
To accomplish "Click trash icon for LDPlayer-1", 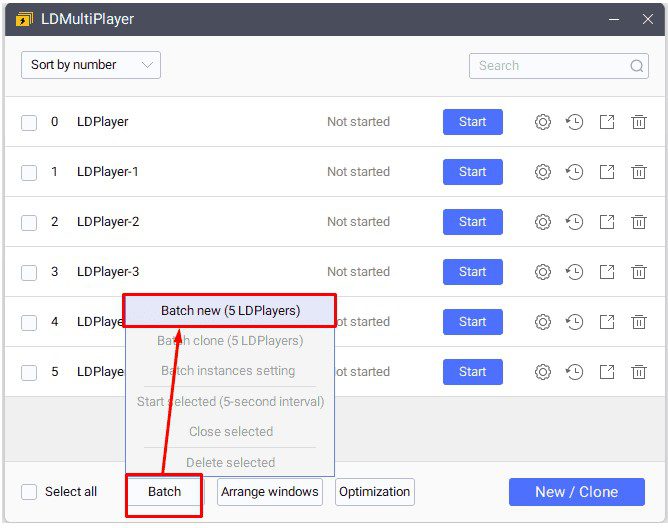I will (639, 172).
